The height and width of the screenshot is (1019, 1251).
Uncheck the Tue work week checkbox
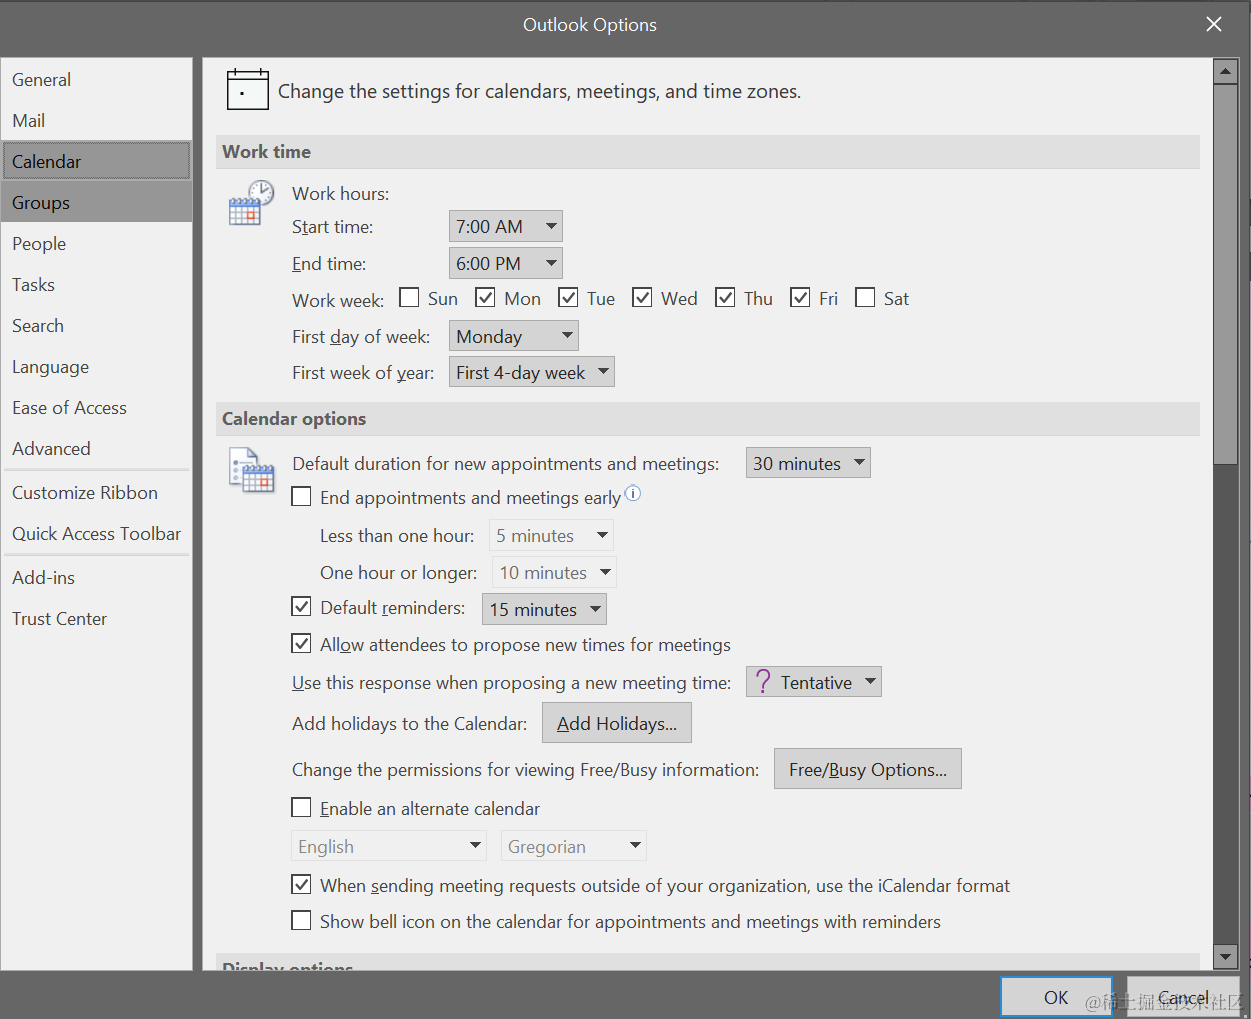click(568, 297)
